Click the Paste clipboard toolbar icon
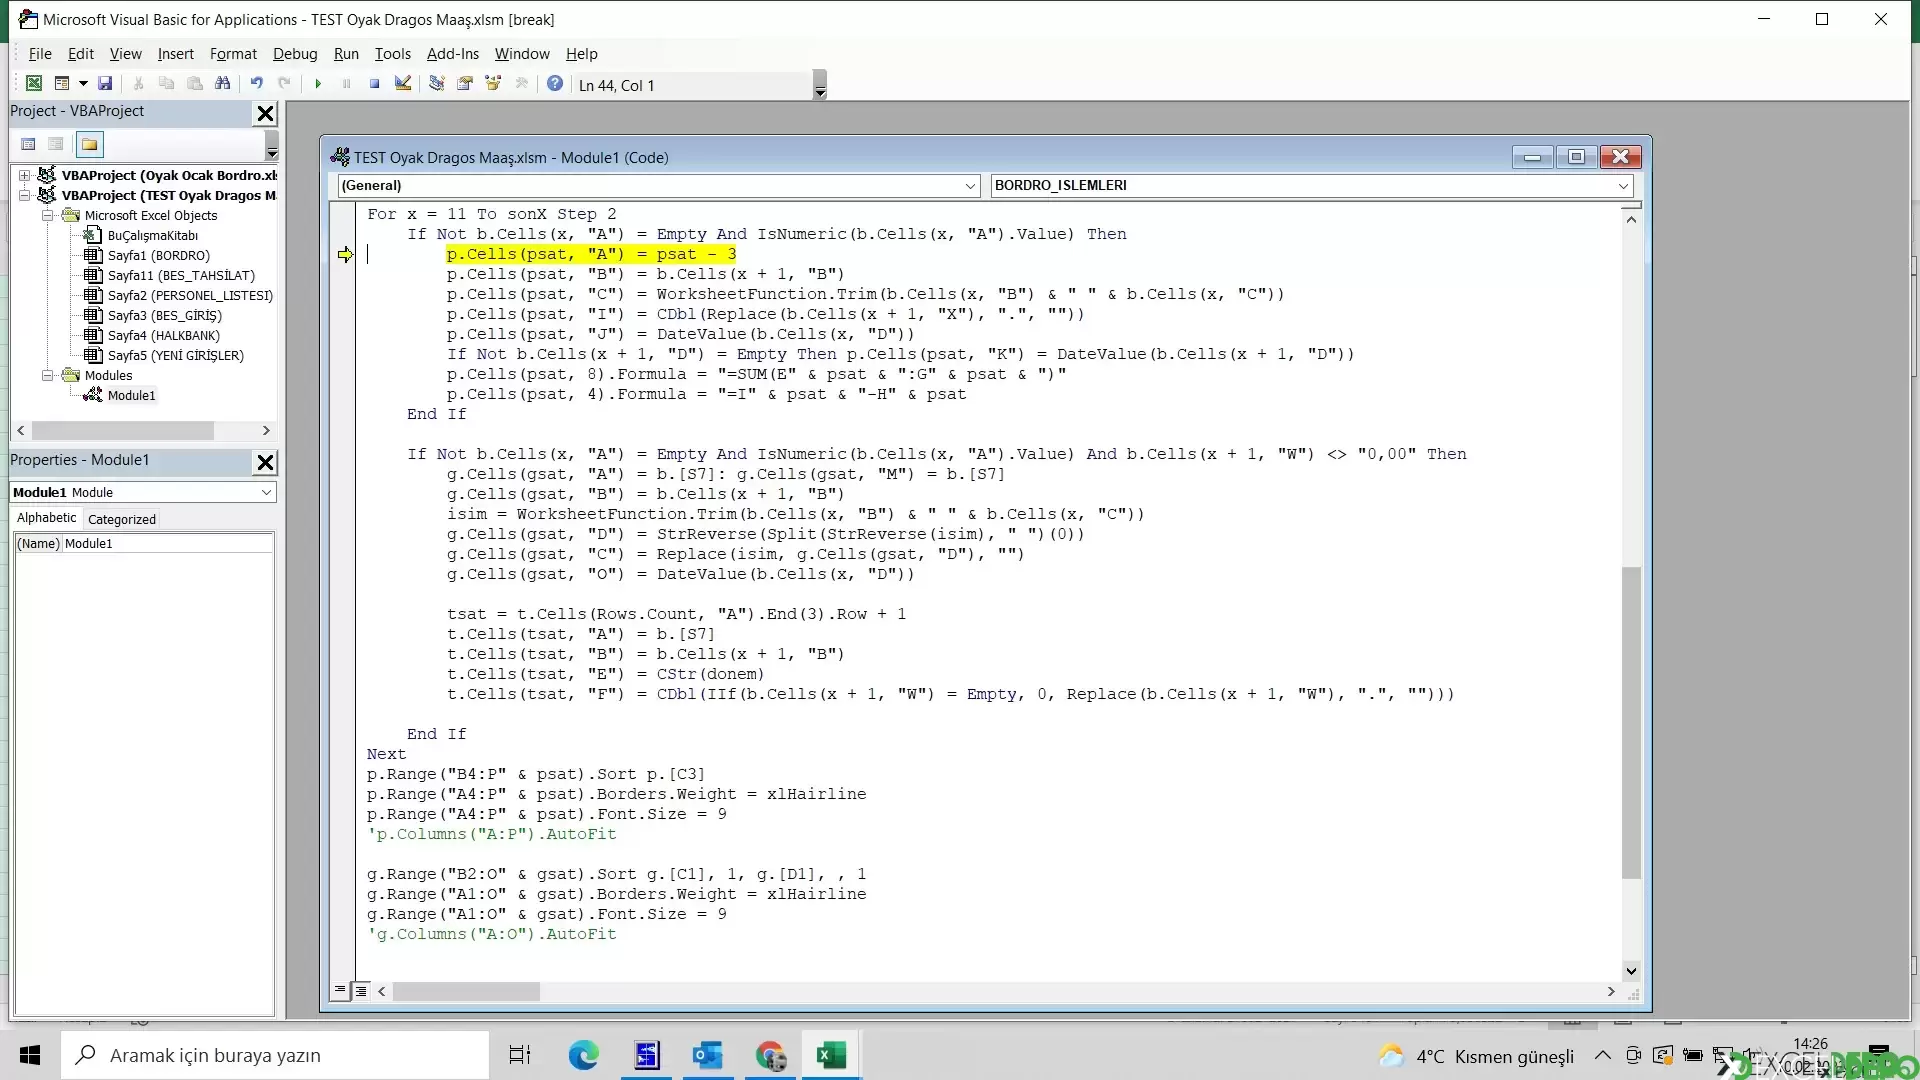Screen dimensions: 1920x1080 coord(195,84)
